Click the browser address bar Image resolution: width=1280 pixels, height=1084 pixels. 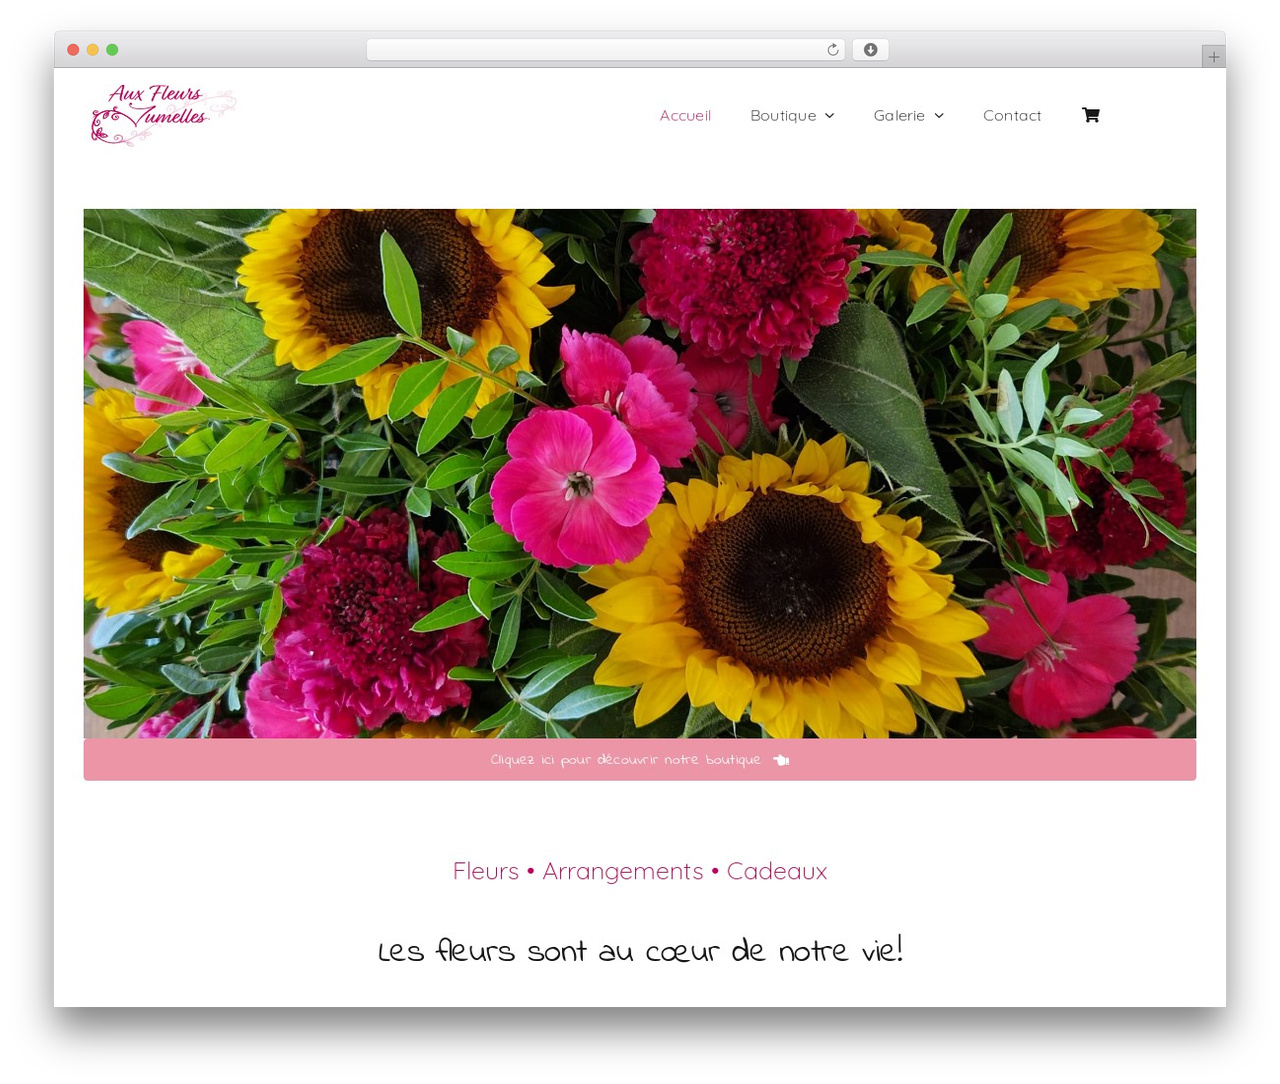(x=605, y=50)
